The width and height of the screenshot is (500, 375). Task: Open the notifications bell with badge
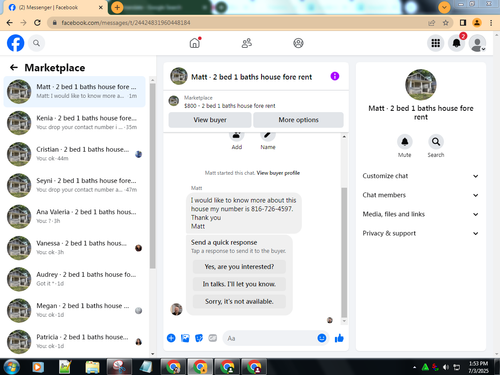(456, 43)
